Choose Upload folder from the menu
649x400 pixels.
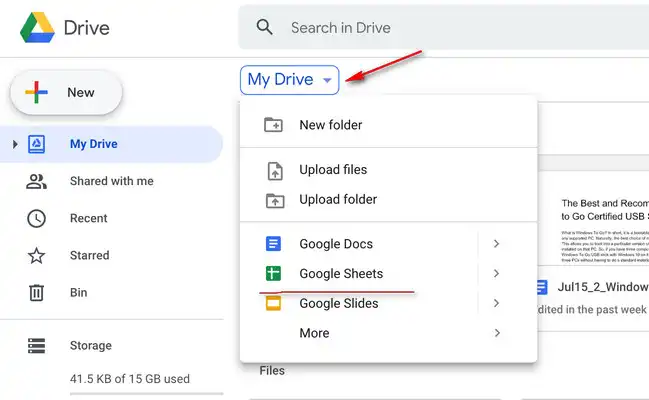tap(388, 200)
